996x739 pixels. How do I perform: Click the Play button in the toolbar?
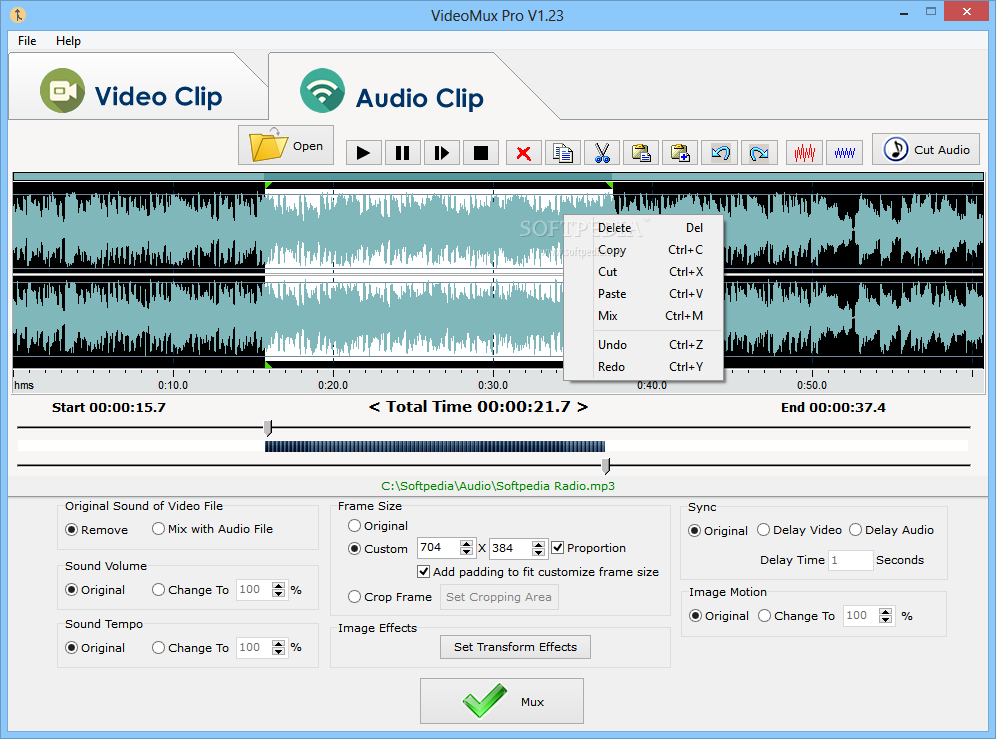363,153
